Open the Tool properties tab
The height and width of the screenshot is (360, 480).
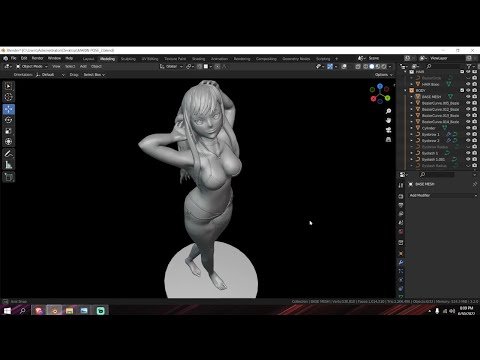coord(401,185)
